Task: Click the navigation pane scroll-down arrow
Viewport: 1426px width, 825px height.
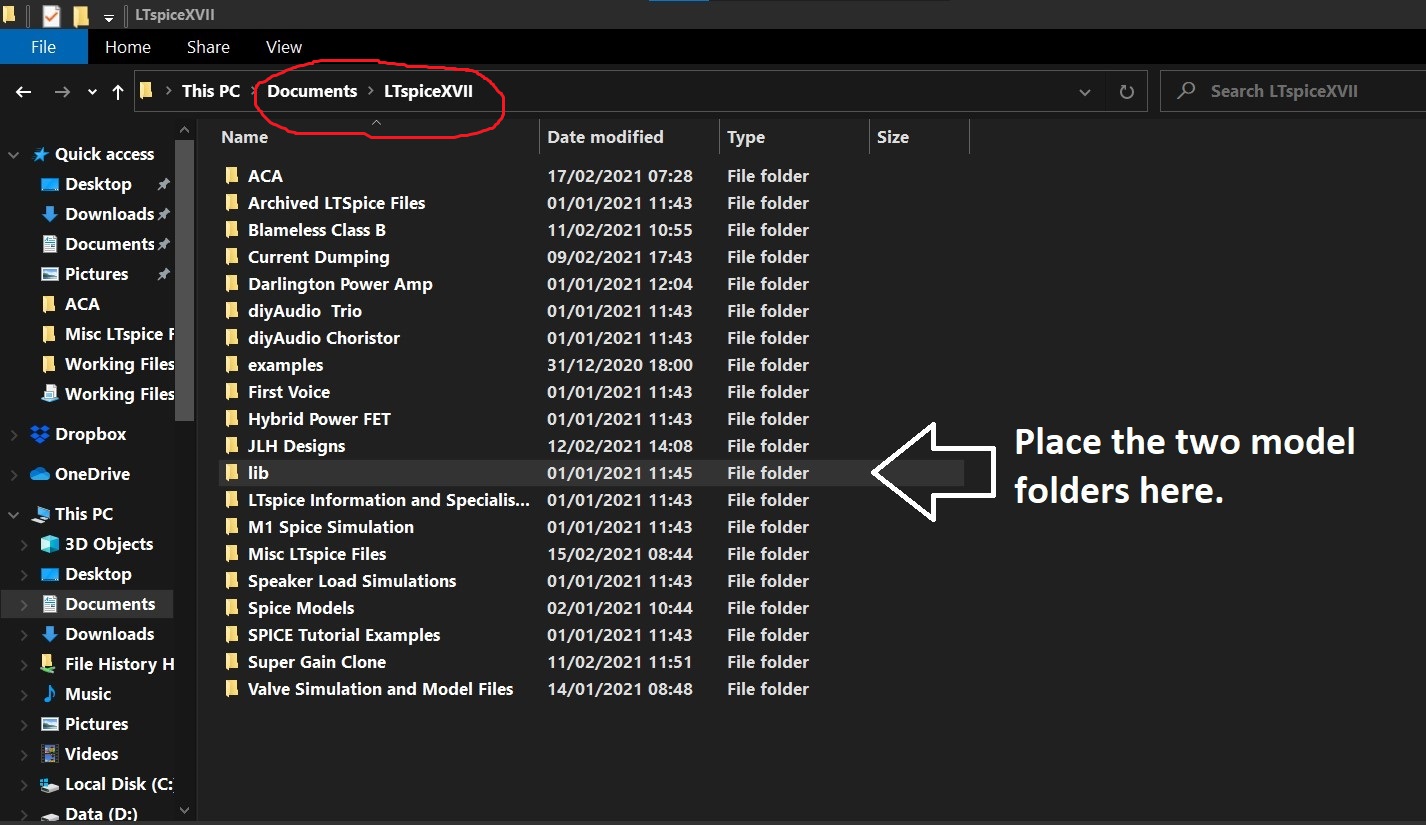Action: (184, 810)
